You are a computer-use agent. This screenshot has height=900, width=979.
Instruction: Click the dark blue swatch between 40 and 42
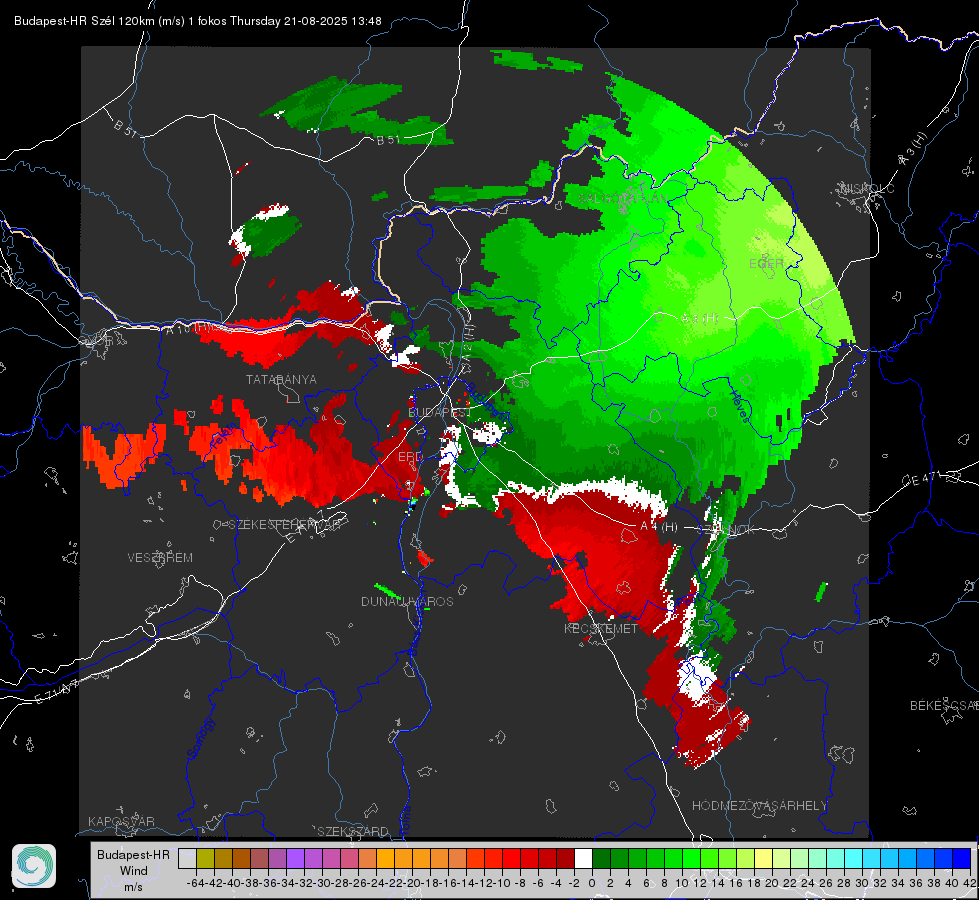click(962, 858)
